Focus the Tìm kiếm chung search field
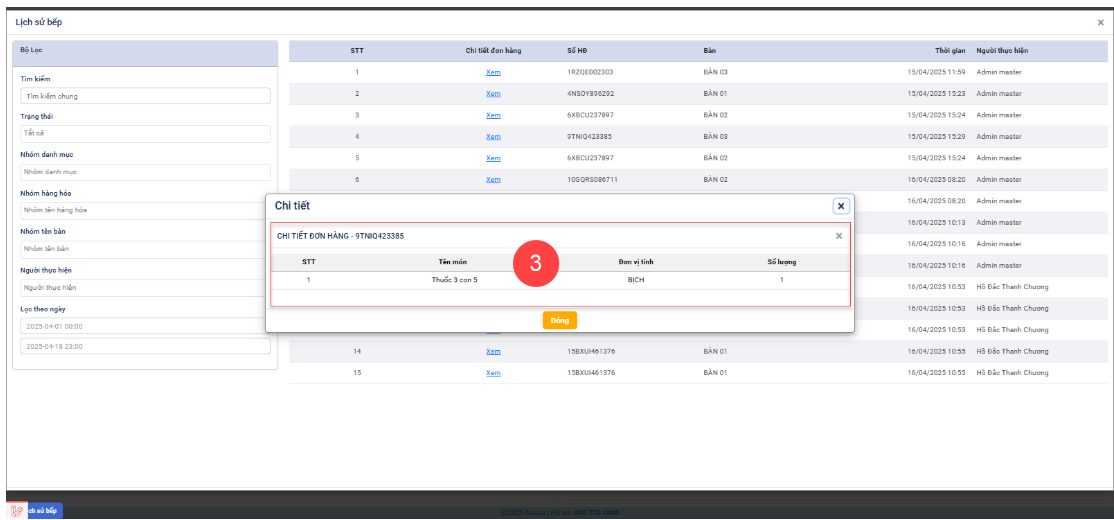This screenshot has width=1114, height=520. [x=145, y=96]
